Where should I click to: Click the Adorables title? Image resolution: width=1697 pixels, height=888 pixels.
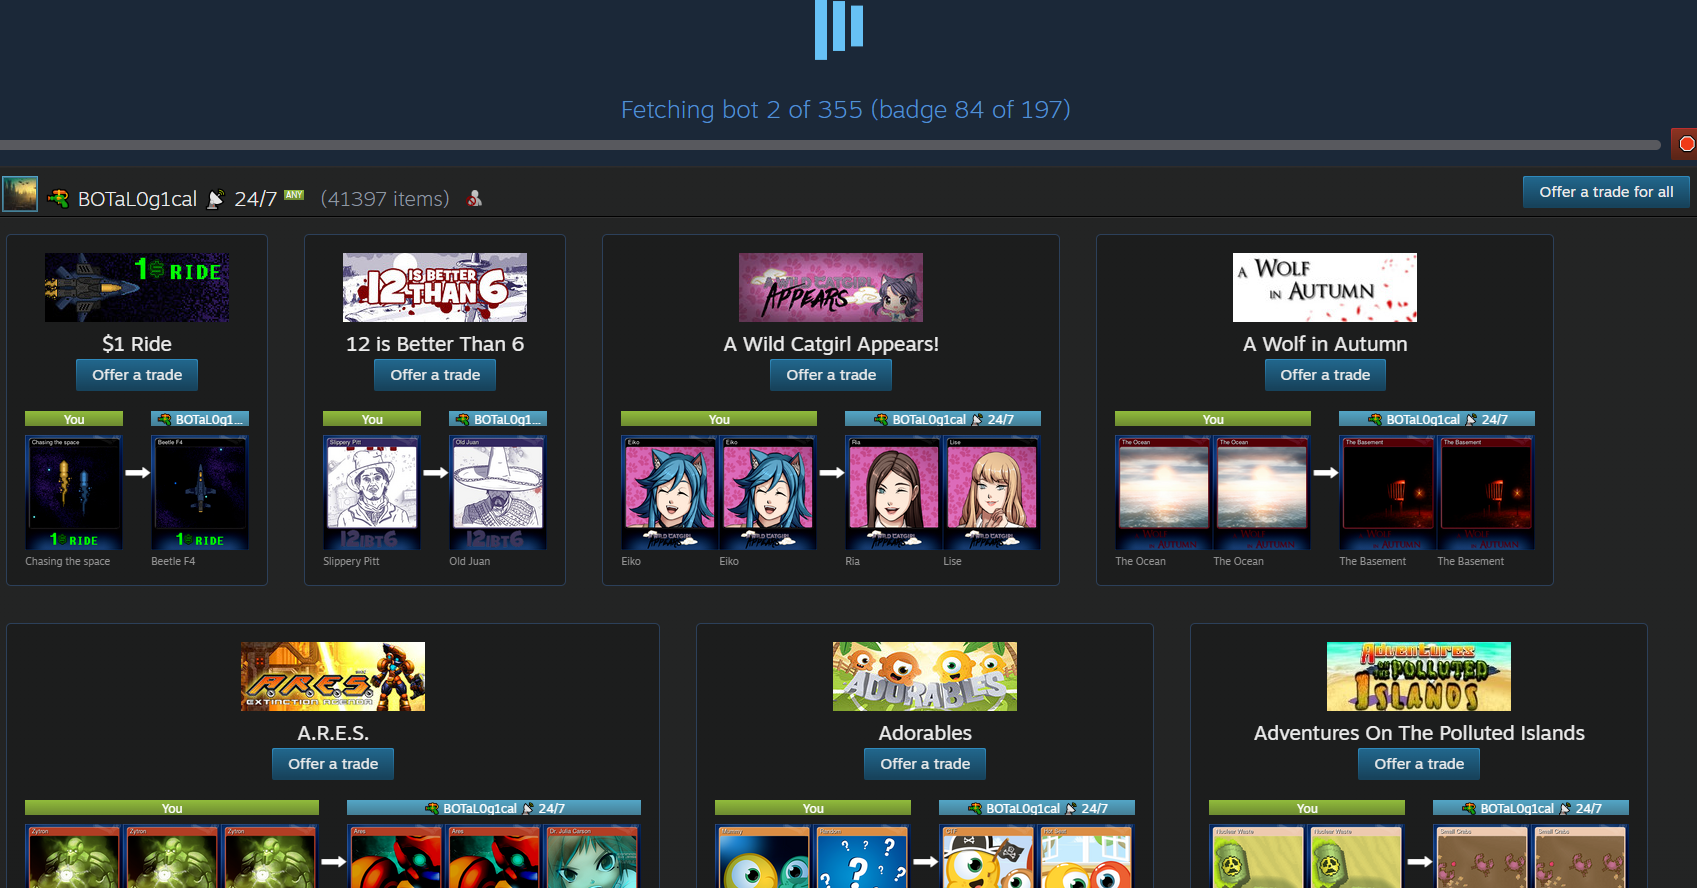click(925, 733)
